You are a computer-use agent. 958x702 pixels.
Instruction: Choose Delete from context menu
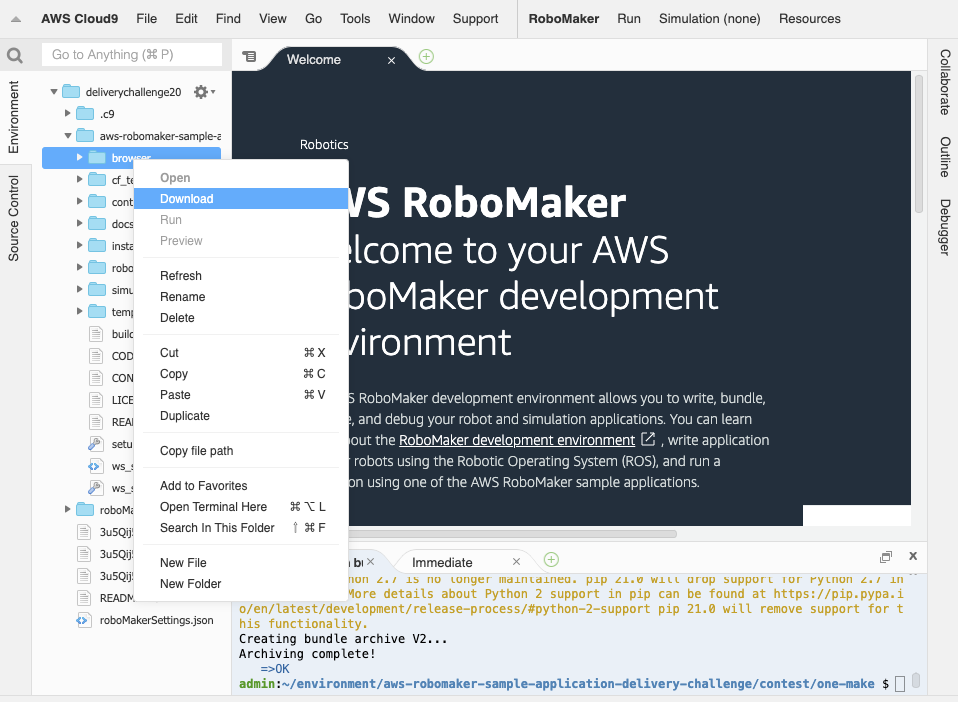(x=241, y=318)
